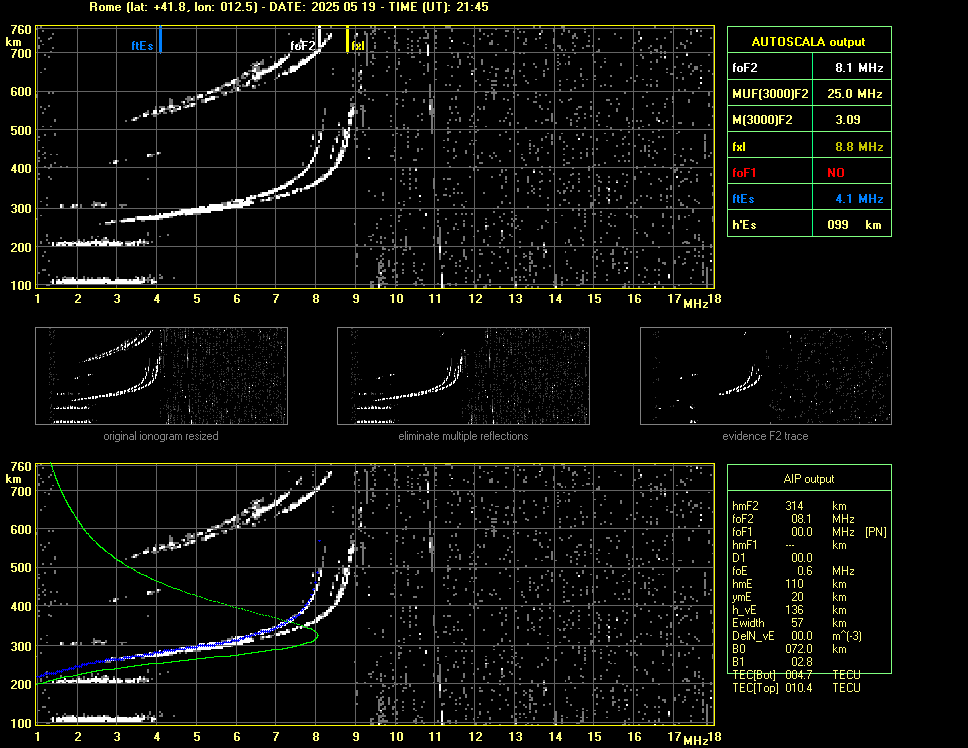The image size is (968, 748).
Task: Select the TEC[Bot] 004.7 TECU row
Action: (796, 675)
